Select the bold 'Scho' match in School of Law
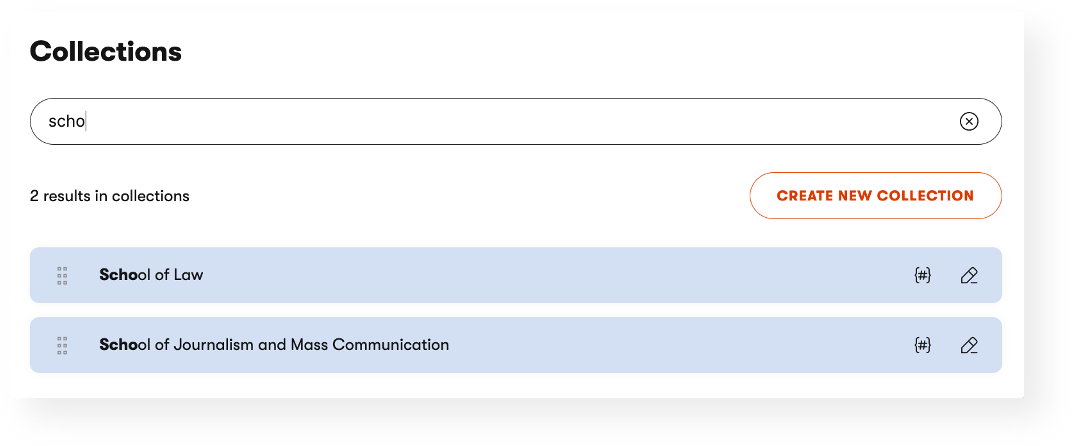Screen dimensions: 1072x446 [x=118, y=275]
